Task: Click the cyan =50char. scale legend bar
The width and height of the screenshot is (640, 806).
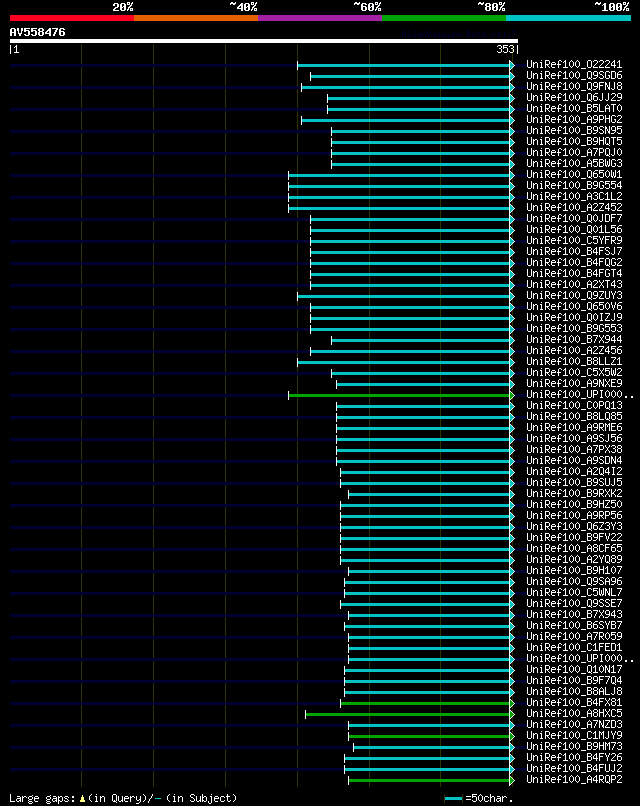Action: [453, 799]
